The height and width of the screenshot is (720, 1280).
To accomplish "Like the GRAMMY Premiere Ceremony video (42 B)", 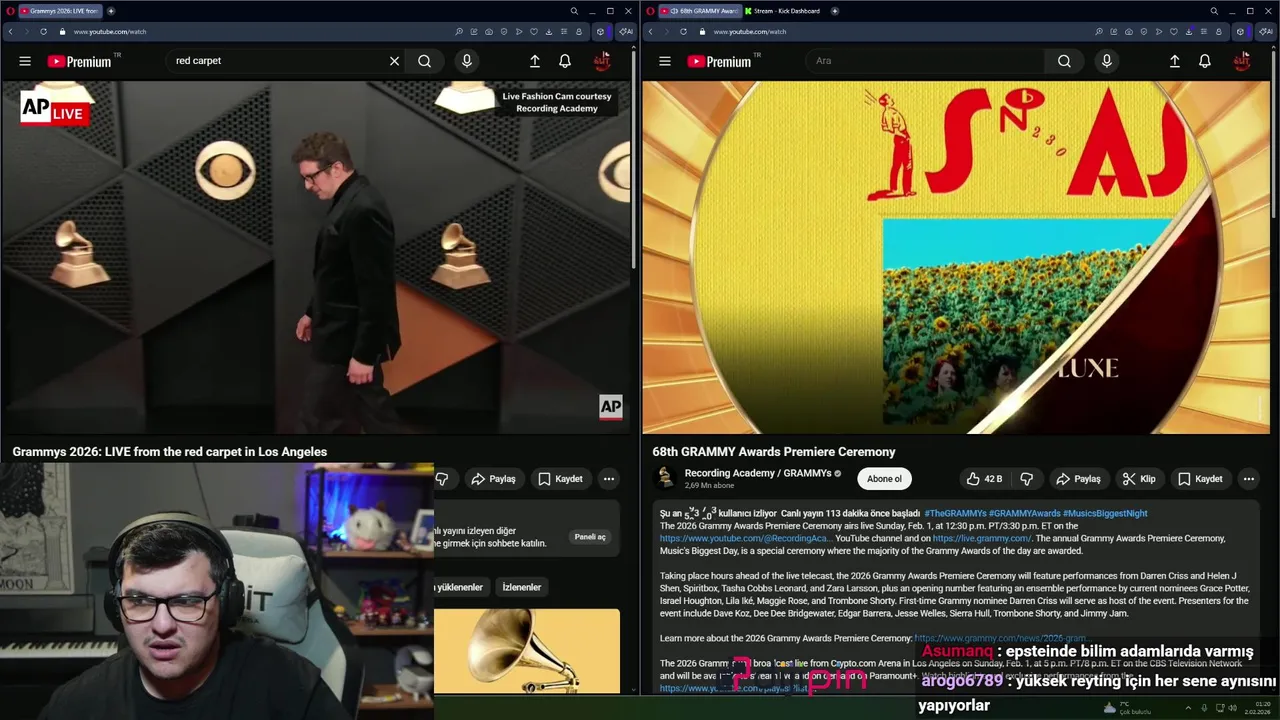I will point(984,479).
